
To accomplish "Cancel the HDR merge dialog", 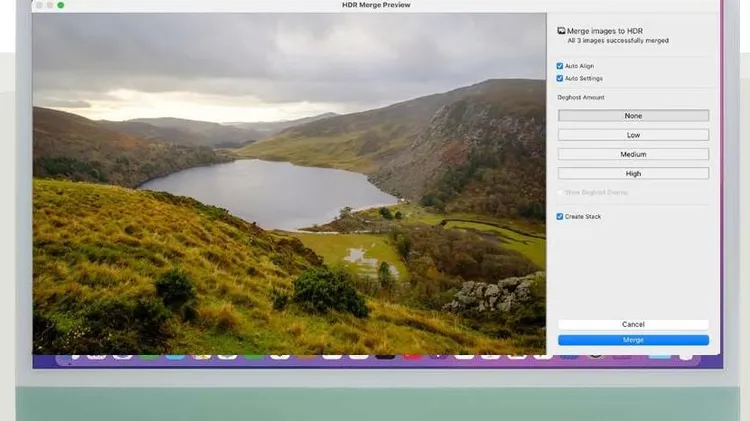I will [x=633, y=325].
